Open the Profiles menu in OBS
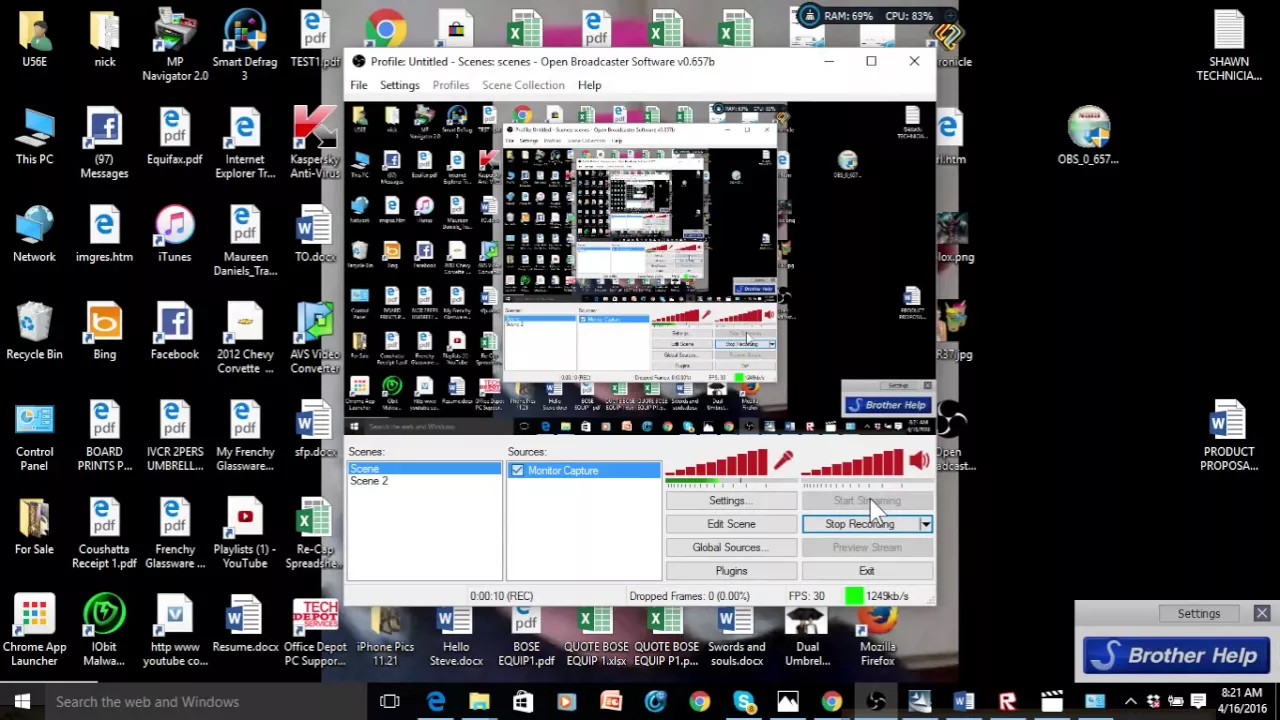Viewport: 1280px width, 720px height. pyautogui.click(x=451, y=85)
